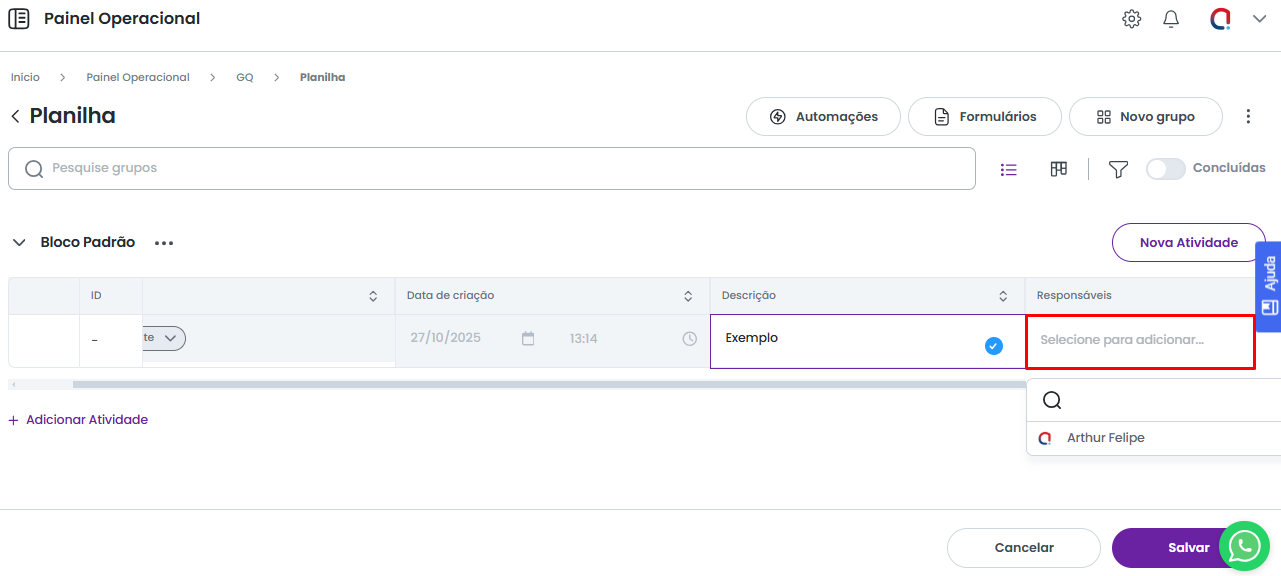Open notifications bell icon

pyautogui.click(x=1171, y=19)
